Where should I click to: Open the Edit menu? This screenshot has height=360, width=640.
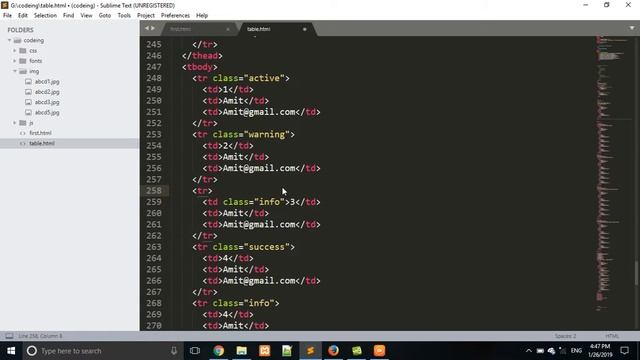tap(22, 16)
